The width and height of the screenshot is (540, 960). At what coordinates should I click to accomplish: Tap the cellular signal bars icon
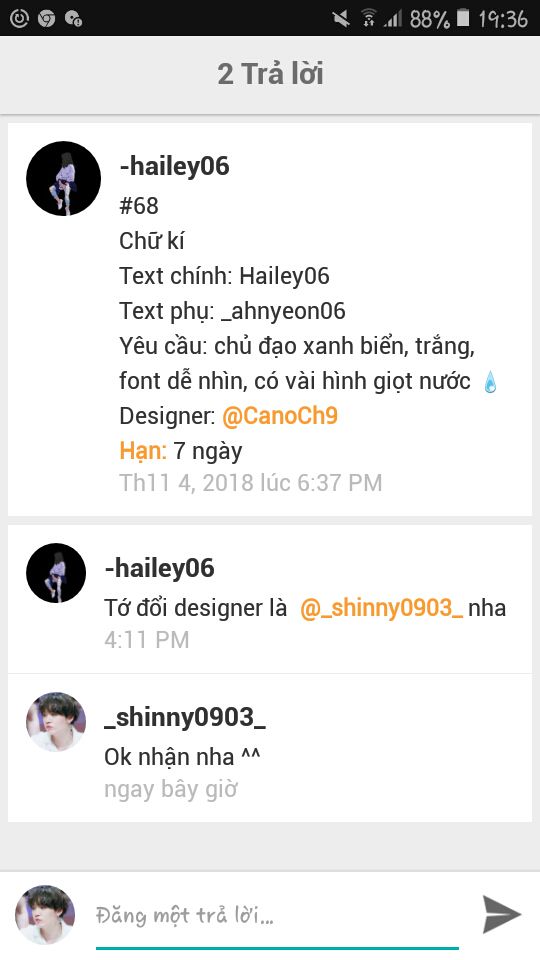click(392, 19)
